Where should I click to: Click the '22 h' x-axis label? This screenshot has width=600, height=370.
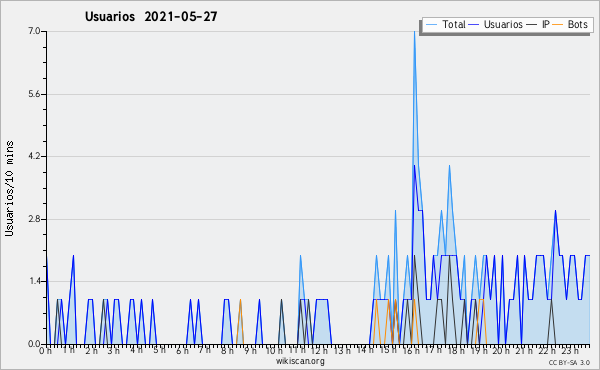[547, 350]
